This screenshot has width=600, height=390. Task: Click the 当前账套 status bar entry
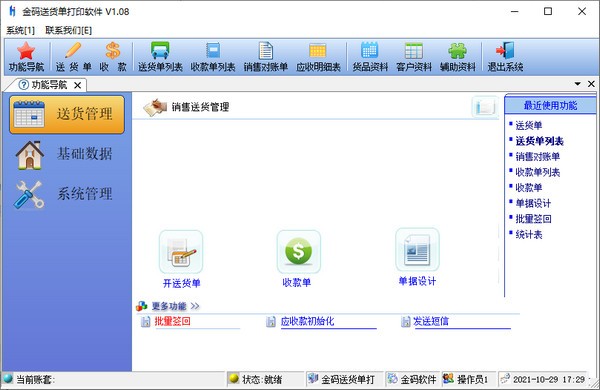[35, 379]
